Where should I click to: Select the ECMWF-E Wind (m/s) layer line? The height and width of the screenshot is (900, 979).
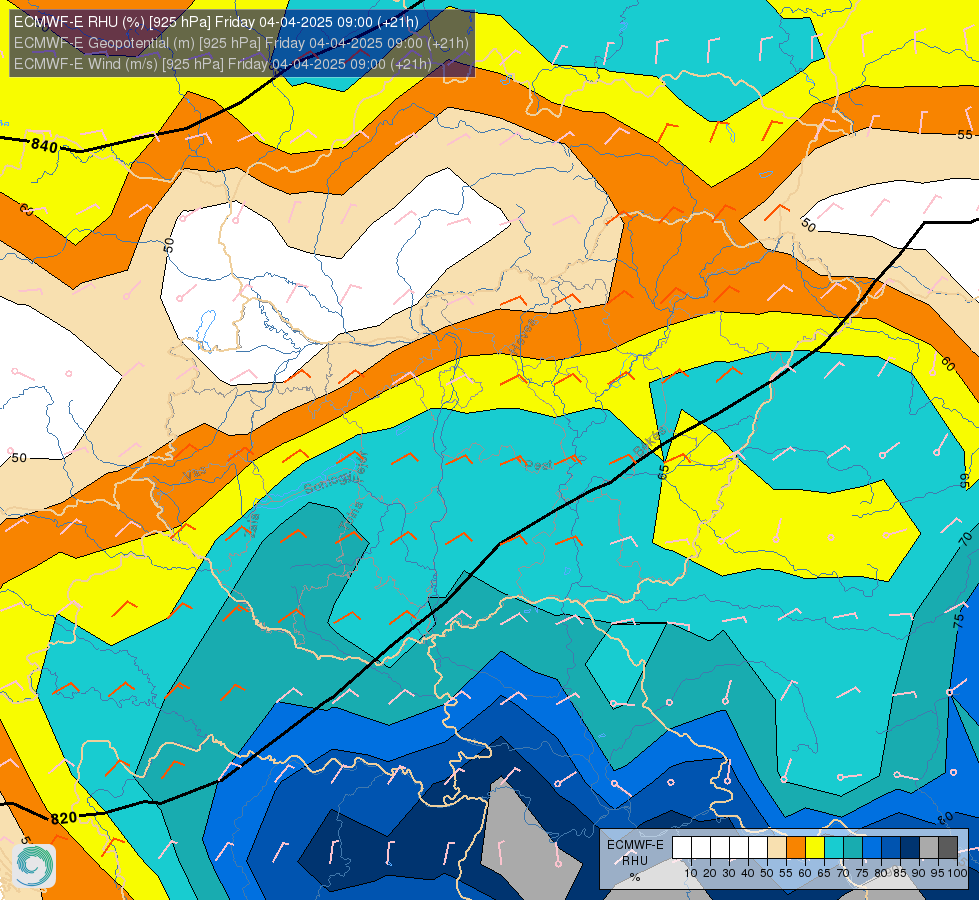[223, 64]
